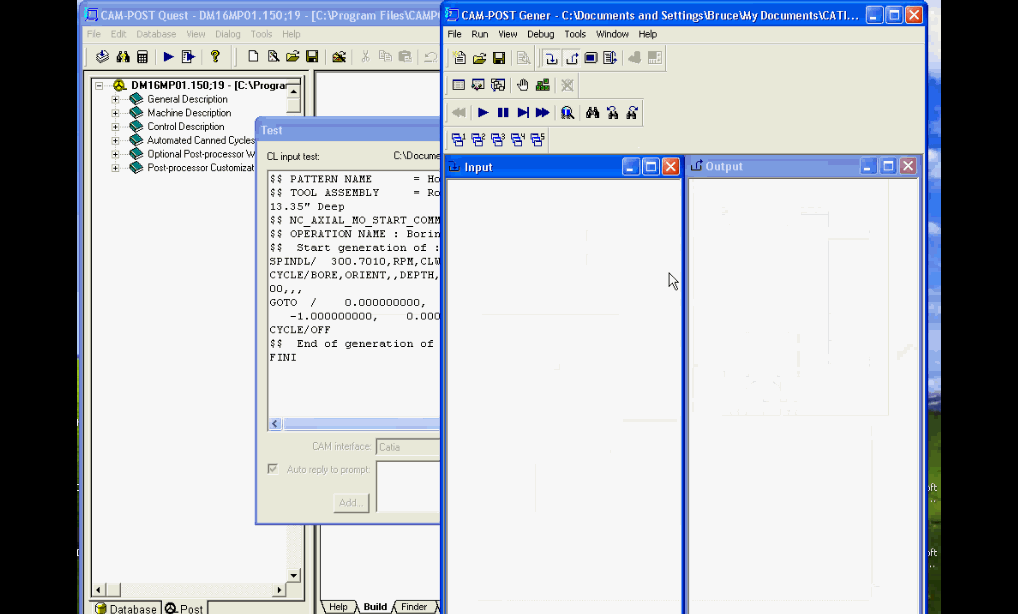Open the Run menu in Gener

pos(480,34)
